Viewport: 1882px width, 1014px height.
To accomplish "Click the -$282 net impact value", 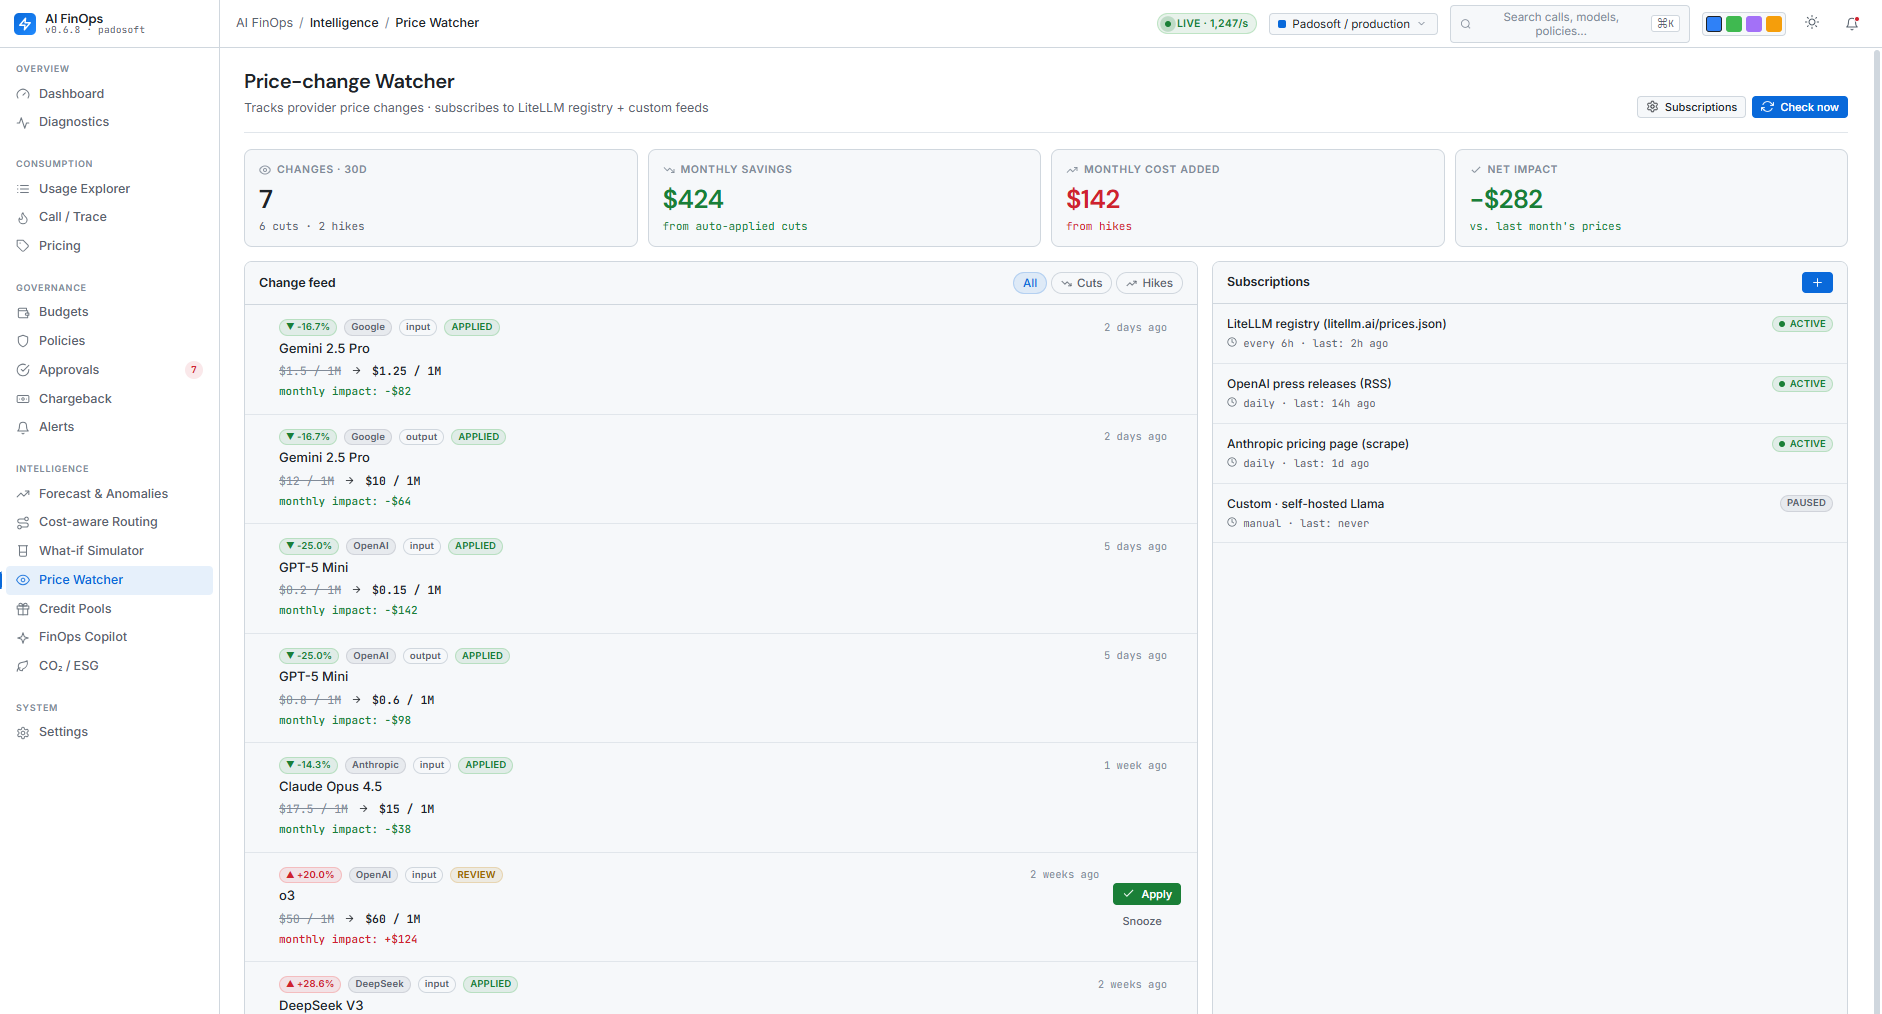I will pos(1506,199).
